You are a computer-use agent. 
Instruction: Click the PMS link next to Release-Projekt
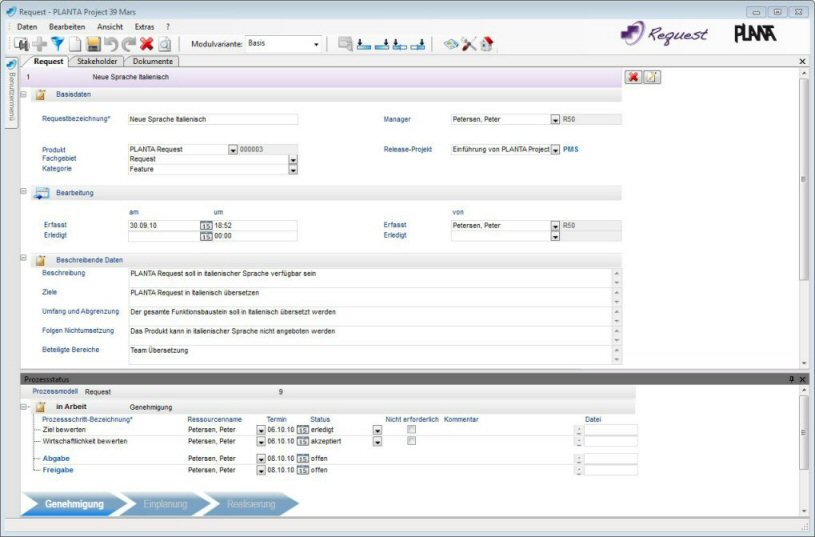pyautogui.click(x=571, y=149)
